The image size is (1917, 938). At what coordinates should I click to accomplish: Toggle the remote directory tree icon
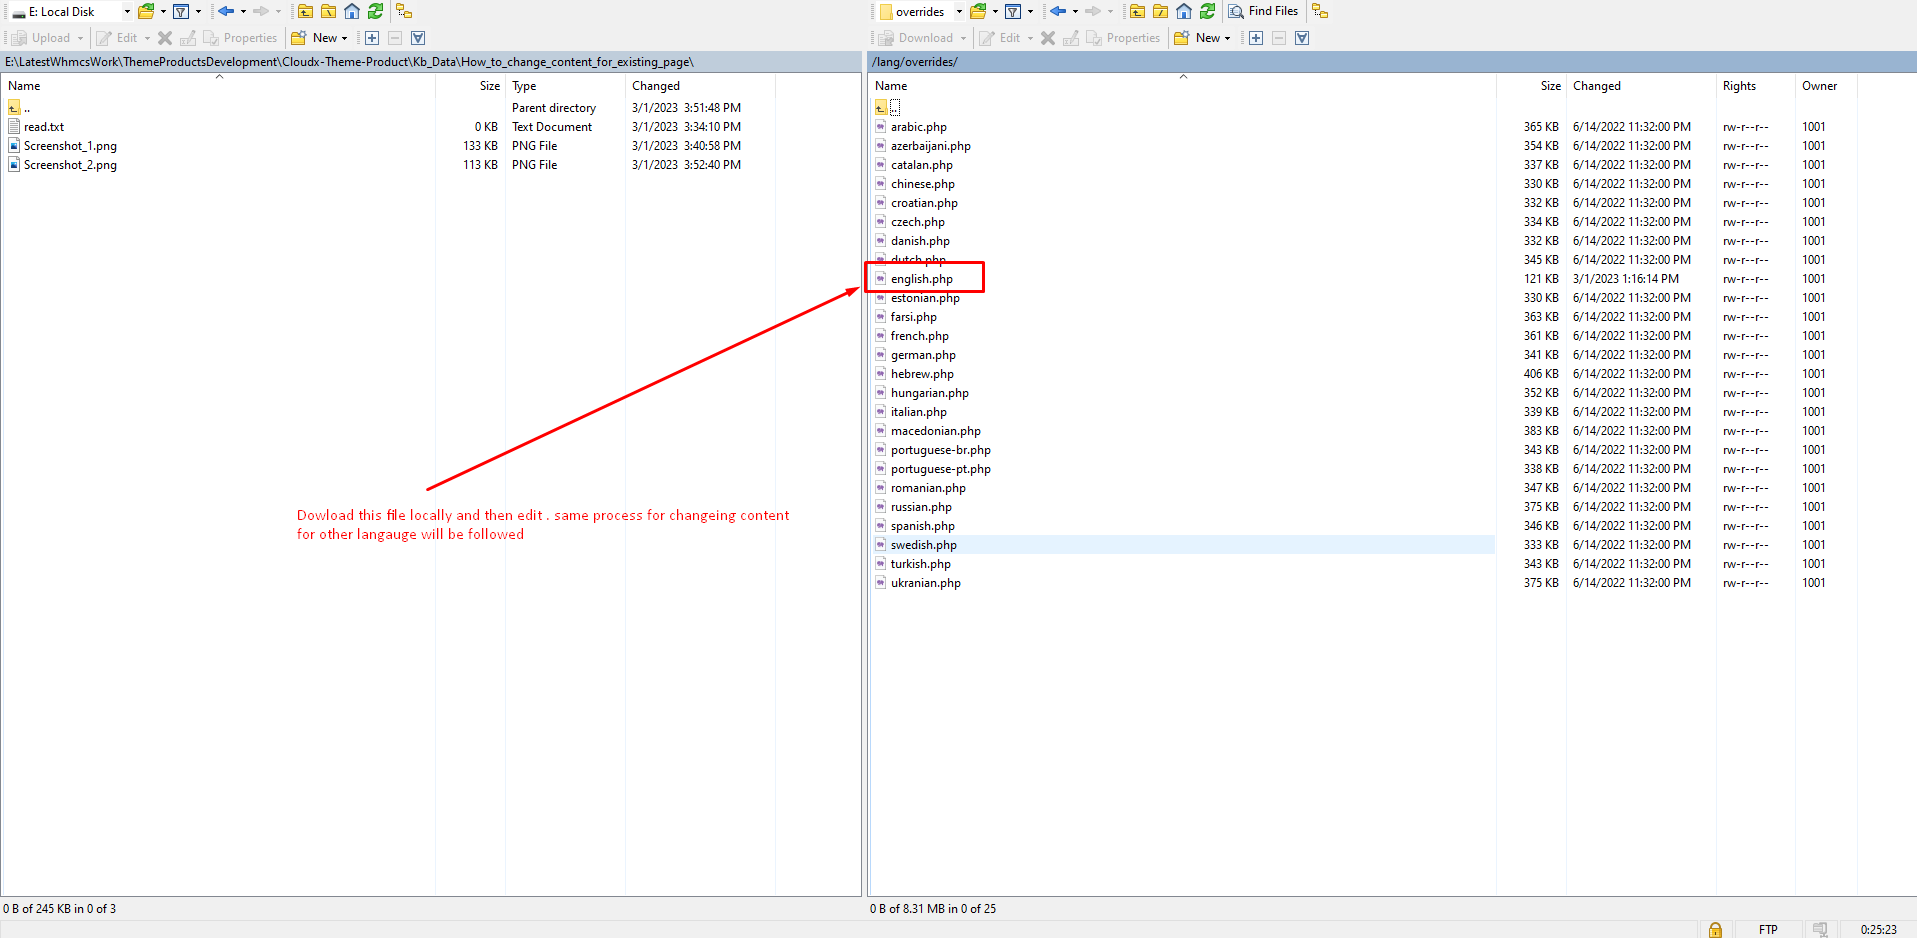click(x=1320, y=11)
